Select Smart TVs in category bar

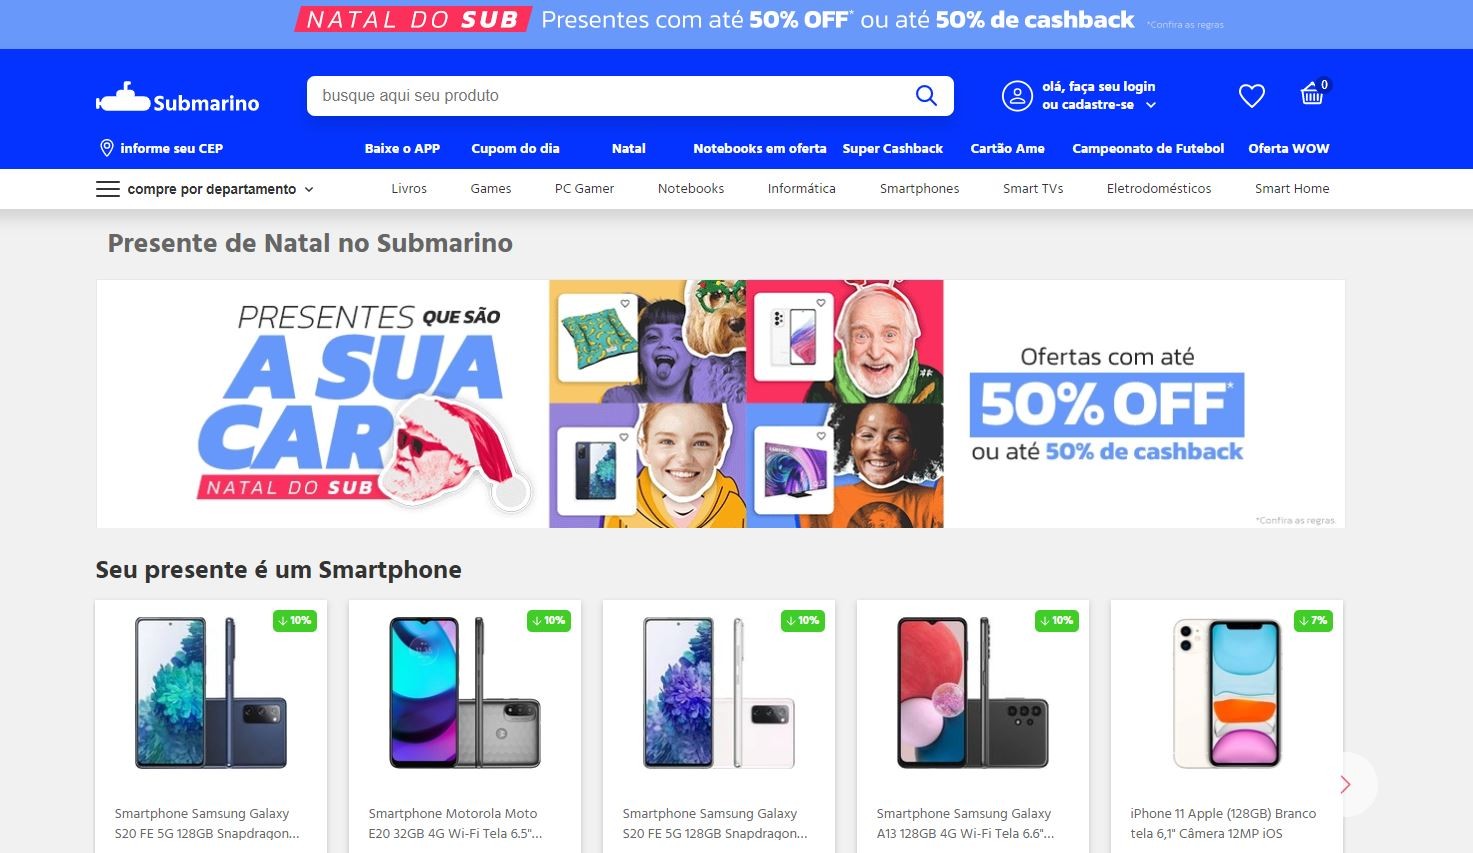pos(1033,188)
